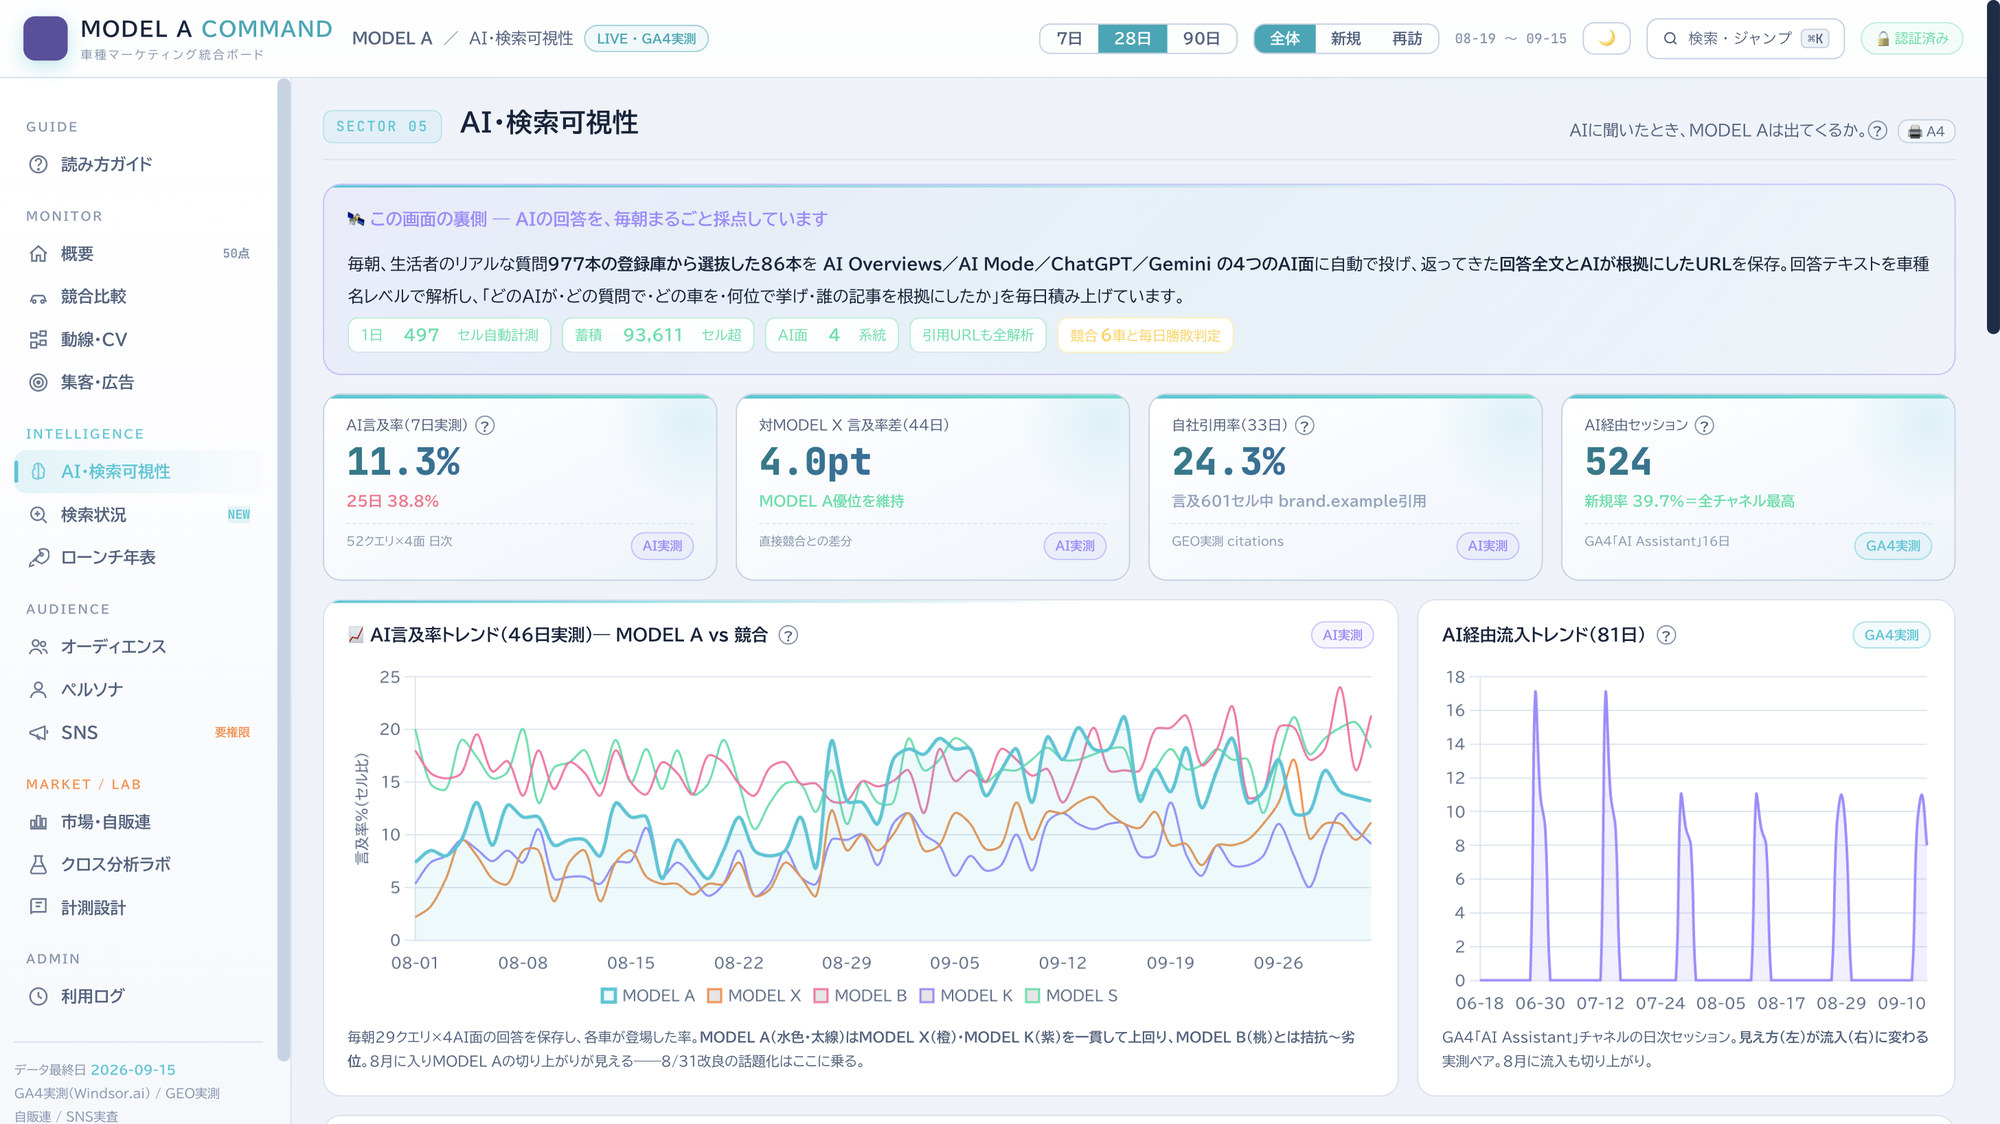Open 動線・CV grid icon item
This screenshot has width=2000, height=1124.
[138, 339]
